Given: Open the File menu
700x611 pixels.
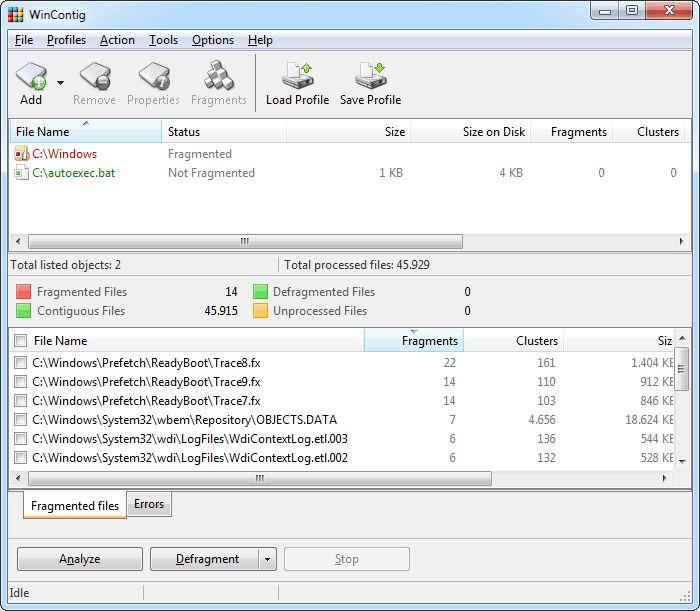Looking at the screenshot, I should coord(24,40).
